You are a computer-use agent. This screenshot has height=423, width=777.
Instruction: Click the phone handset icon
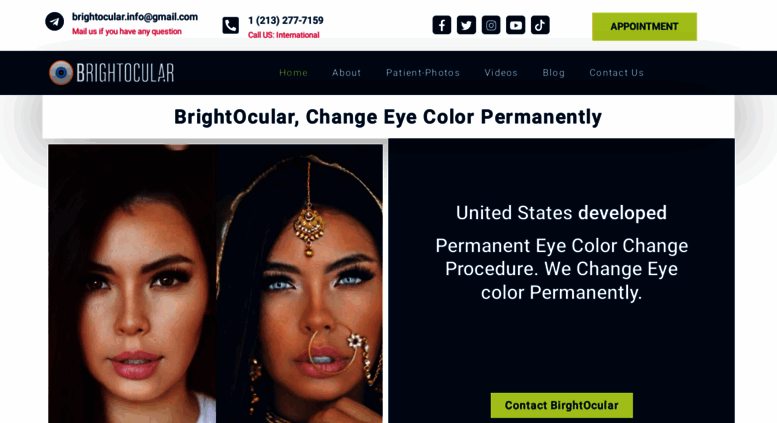point(230,25)
